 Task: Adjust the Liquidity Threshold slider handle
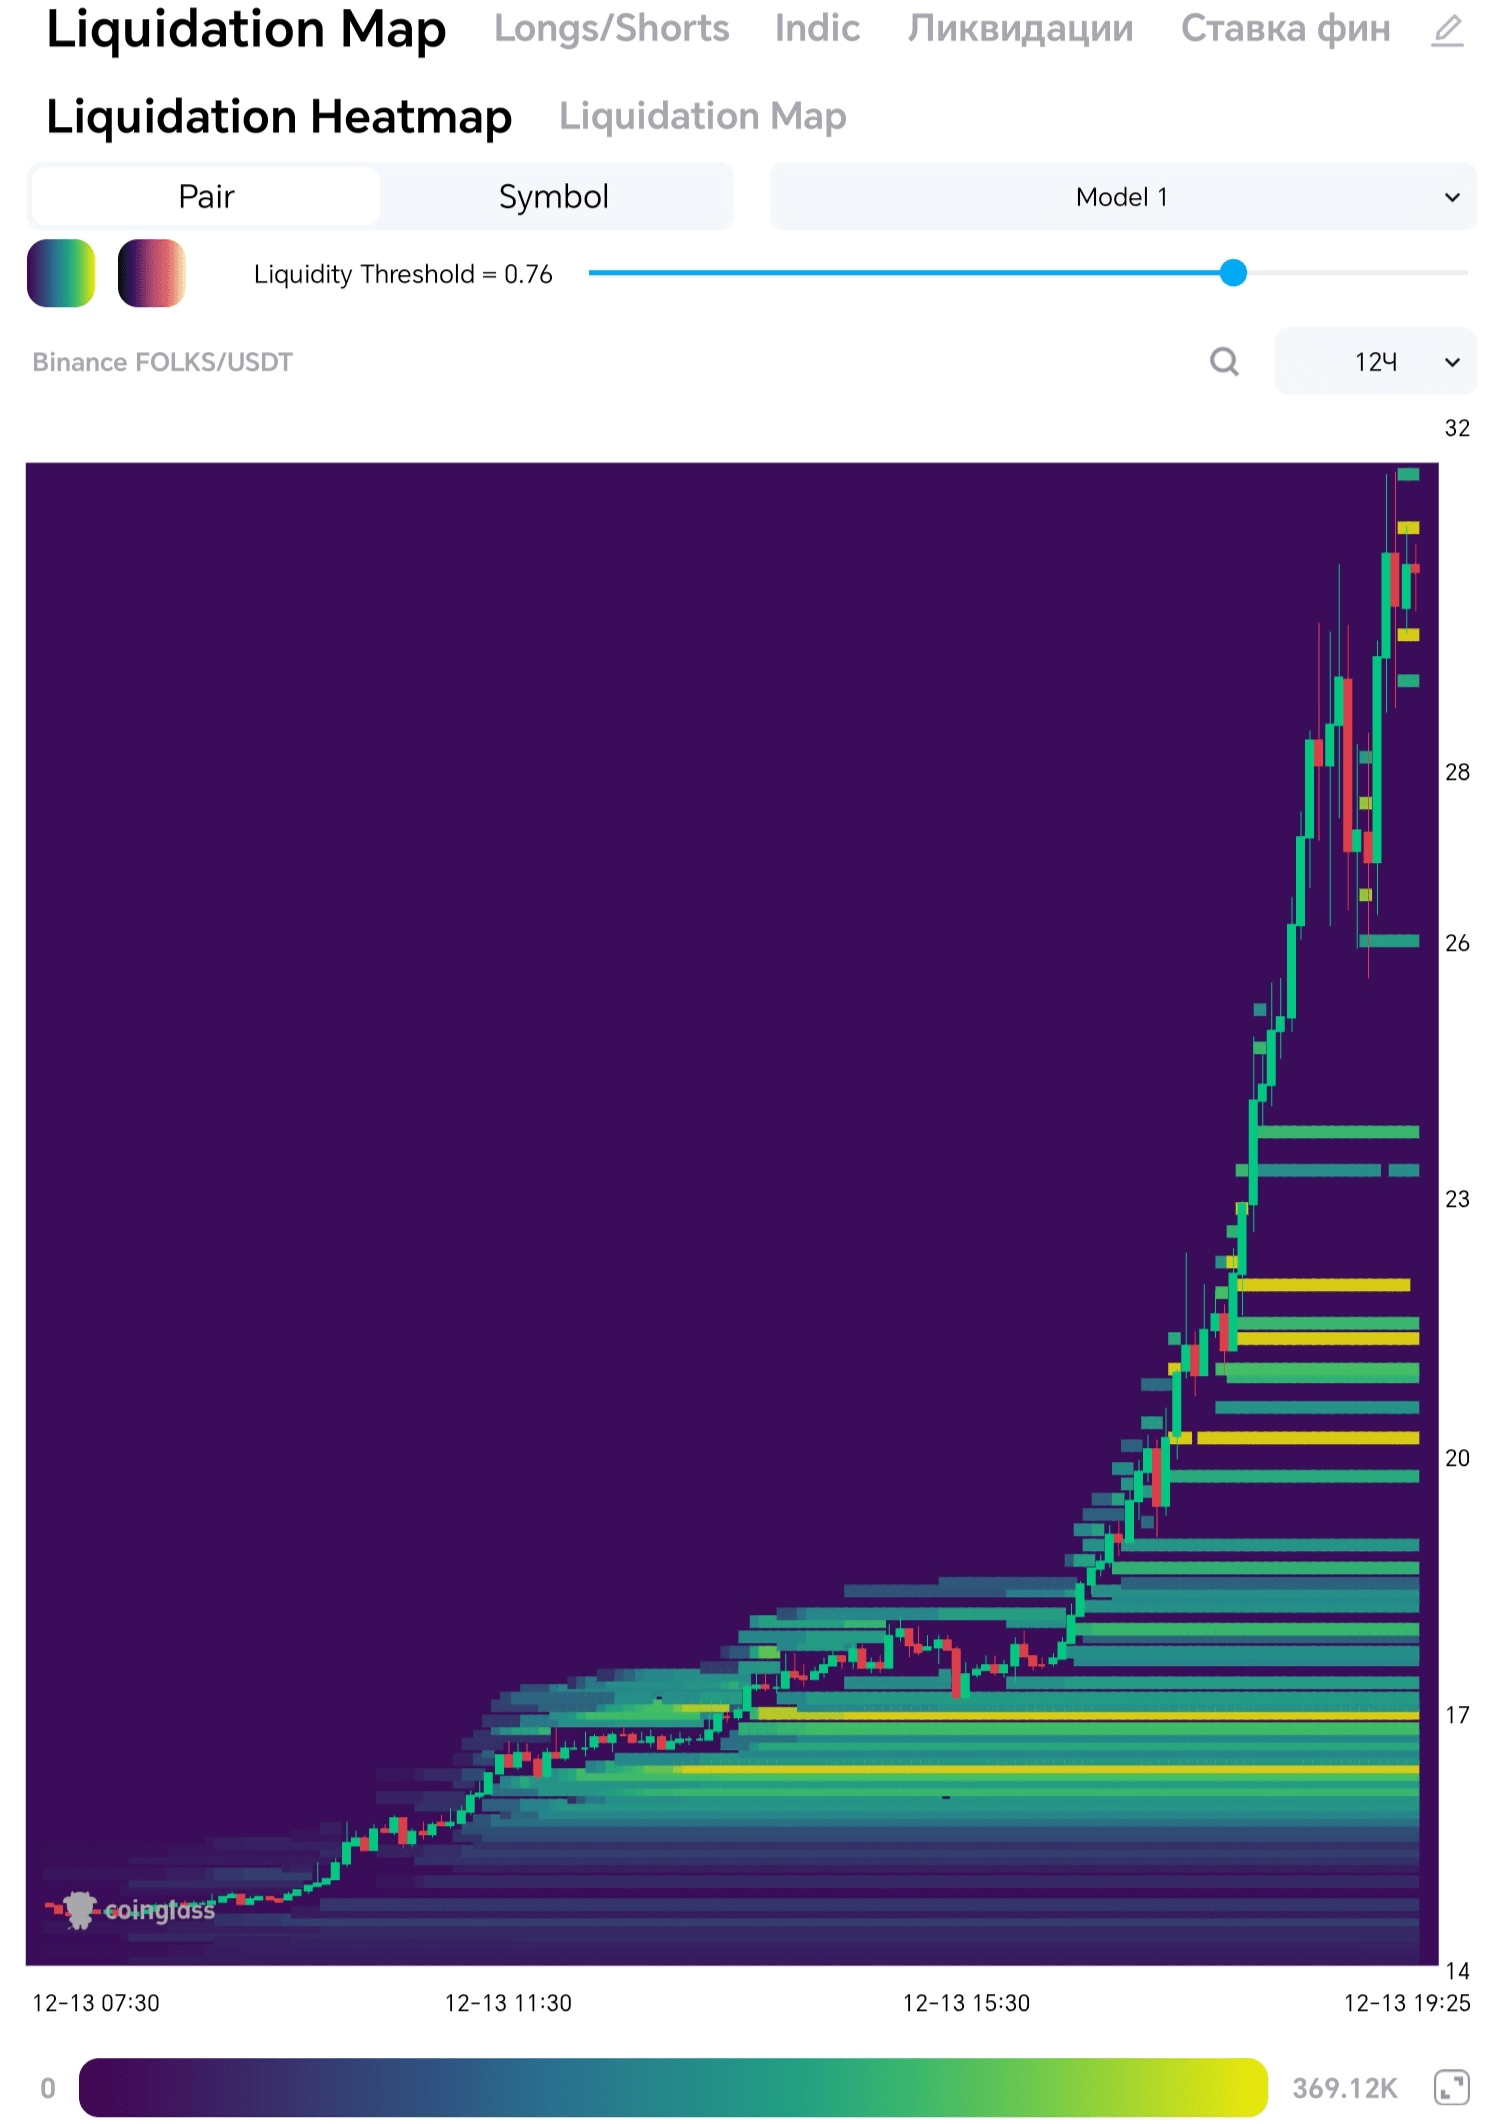1234,272
